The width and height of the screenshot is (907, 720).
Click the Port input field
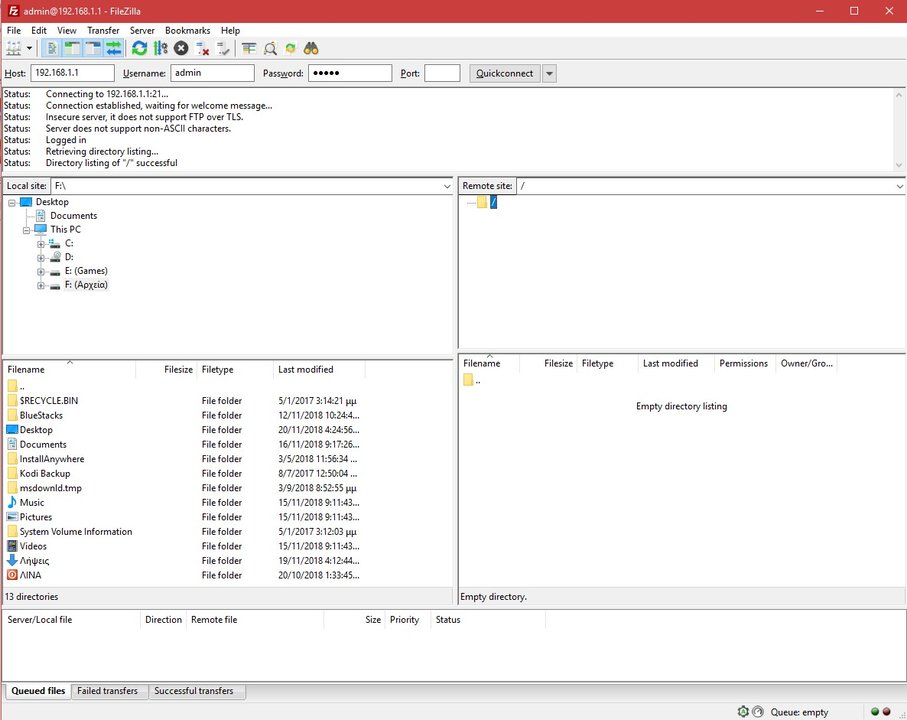click(x=442, y=74)
